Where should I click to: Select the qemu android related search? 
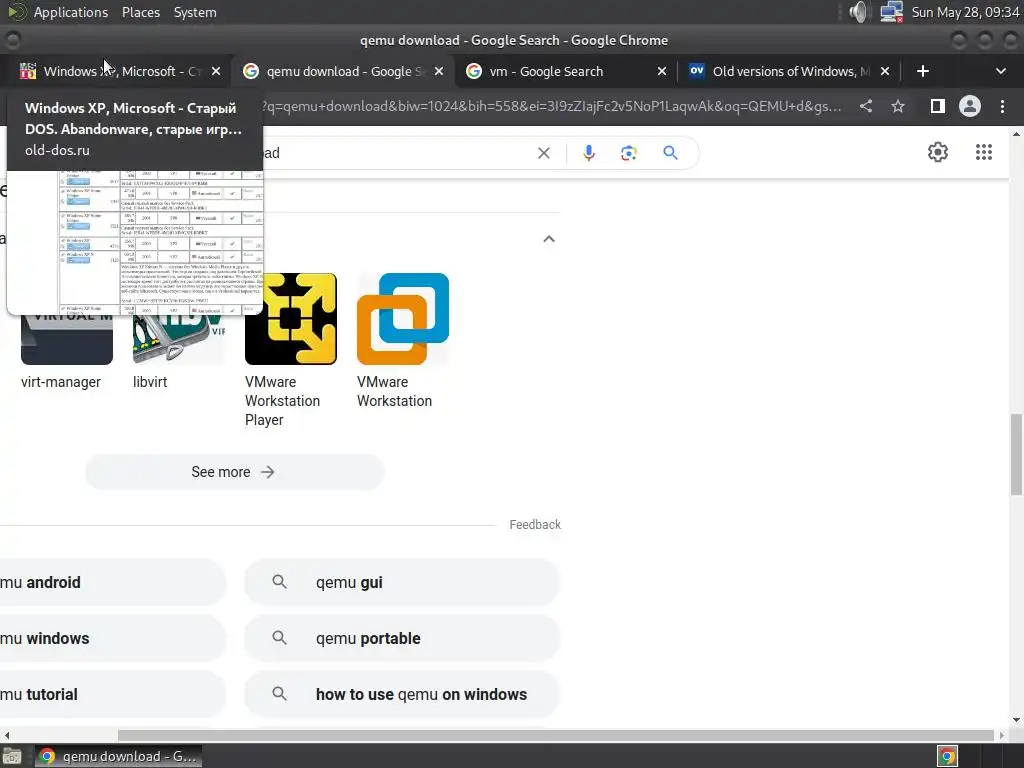(x=113, y=582)
